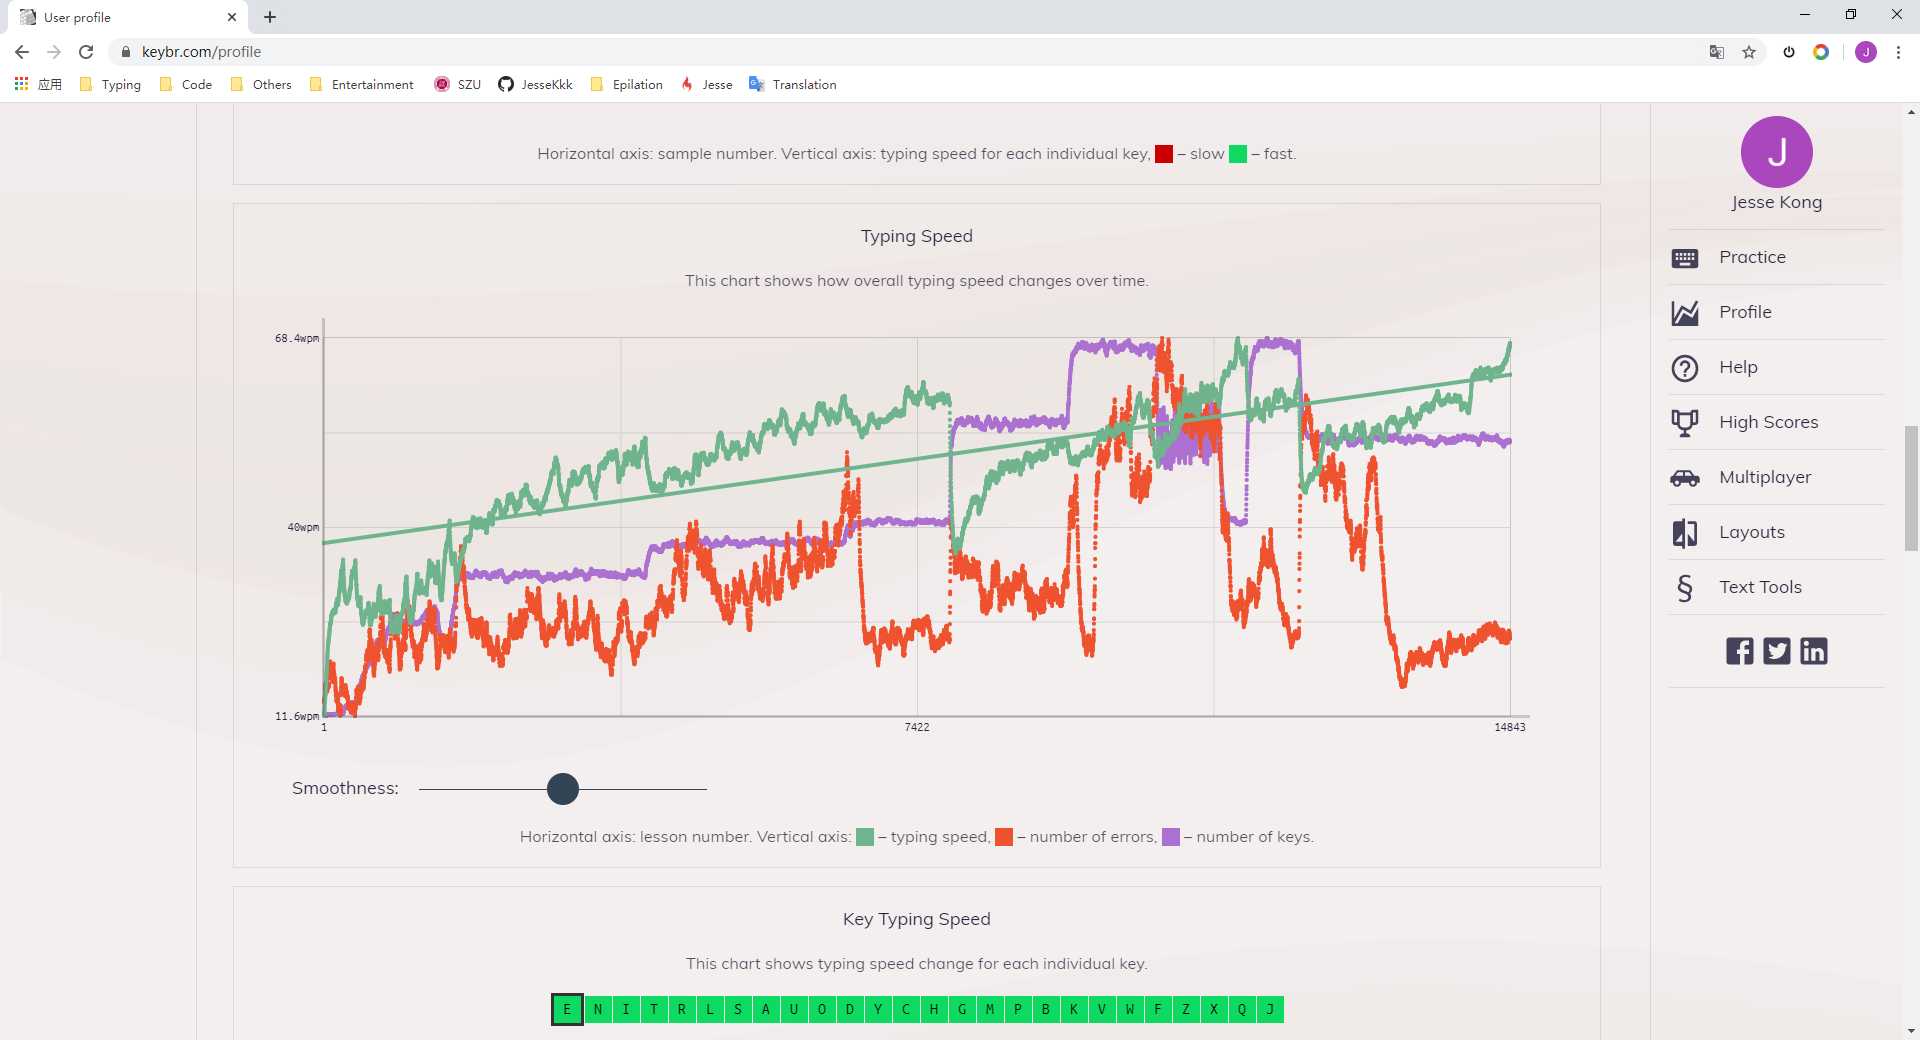This screenshot has height=1040, width=1920.
Task: Click the green fast color swatch
Action: (x=1237, y=154)
